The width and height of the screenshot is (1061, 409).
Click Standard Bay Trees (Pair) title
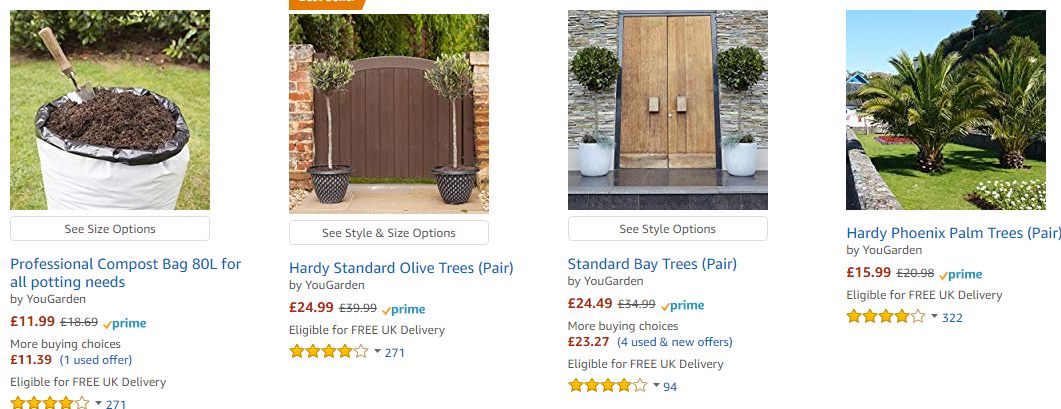coord(652,264)
